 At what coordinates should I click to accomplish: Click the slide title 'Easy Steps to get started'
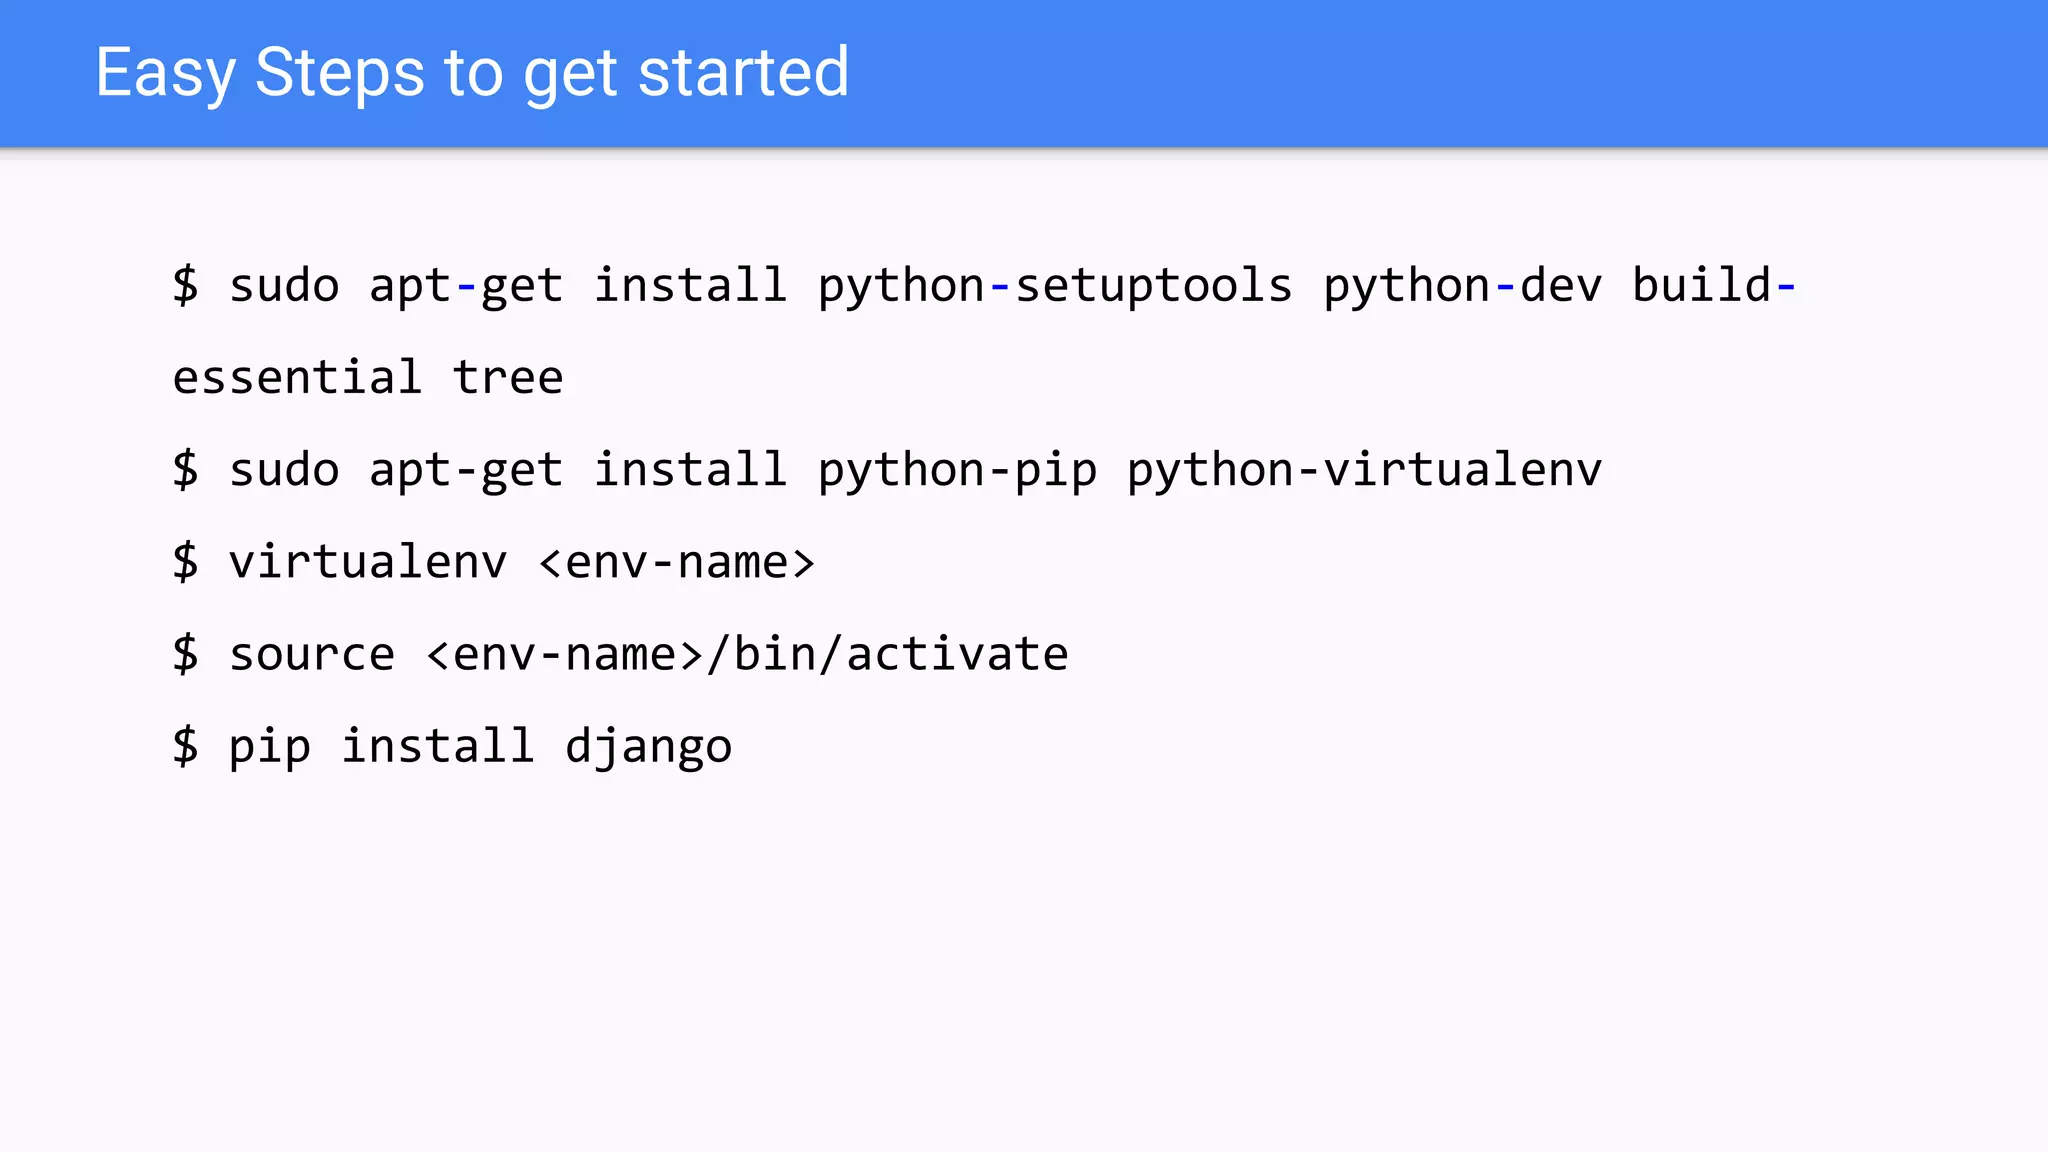tap(472, 73)
